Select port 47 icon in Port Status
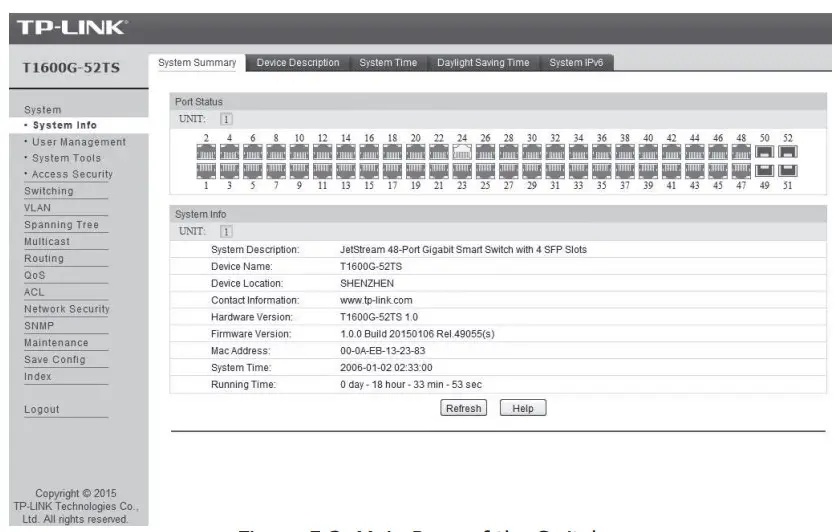This screenshot has width=838, height=532. click(741, 171)
